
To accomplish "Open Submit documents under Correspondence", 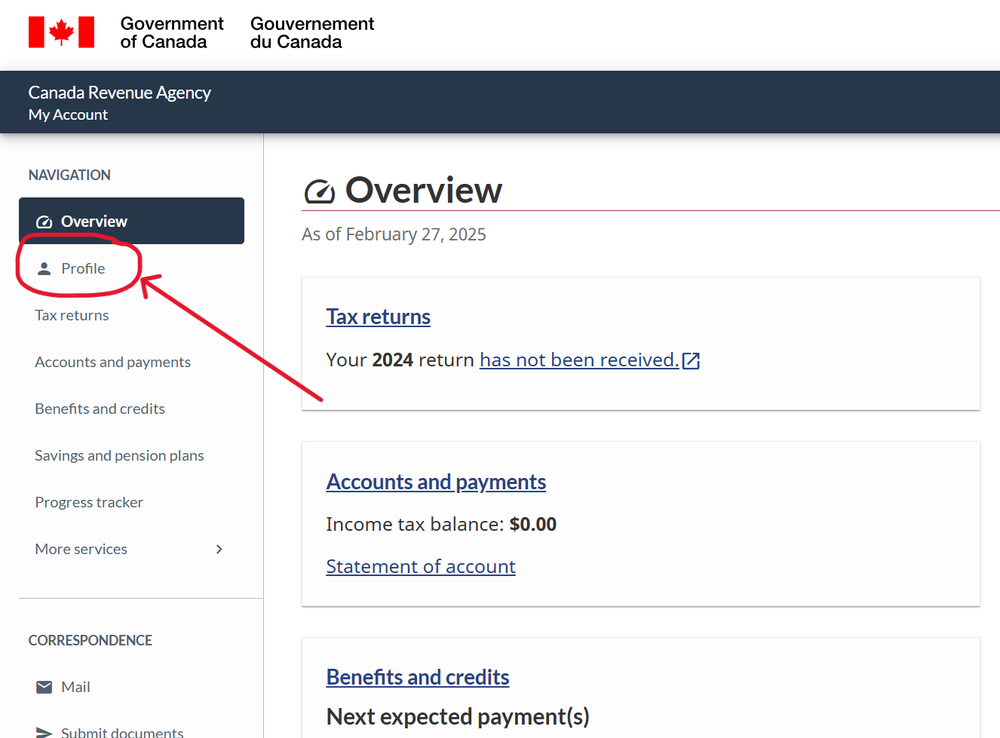I will [122, 732].
